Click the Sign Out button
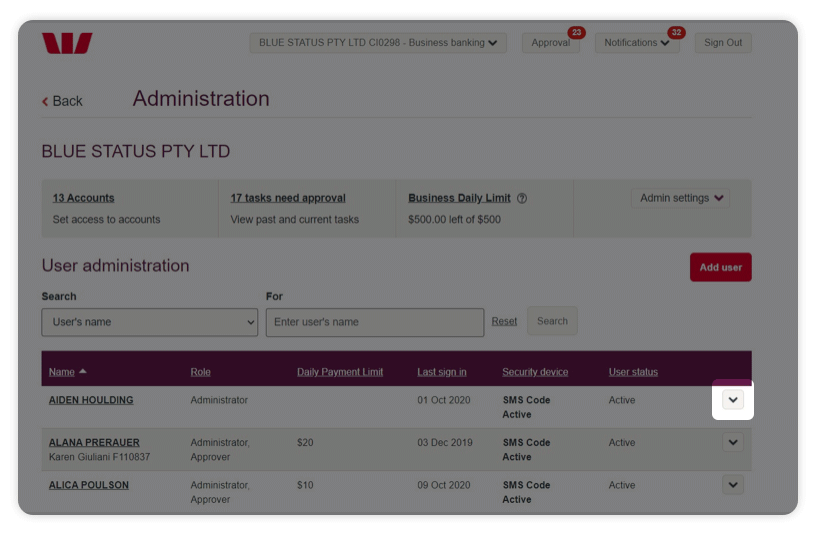This screenshot has width=816, height=537. 723,43
